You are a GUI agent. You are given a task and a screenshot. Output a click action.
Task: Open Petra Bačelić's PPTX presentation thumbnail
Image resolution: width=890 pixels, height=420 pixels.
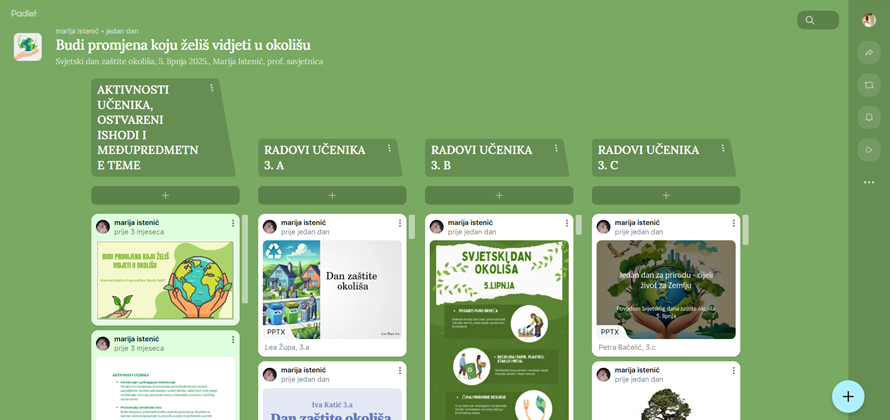pyautogui.click(x=666, y=289)
